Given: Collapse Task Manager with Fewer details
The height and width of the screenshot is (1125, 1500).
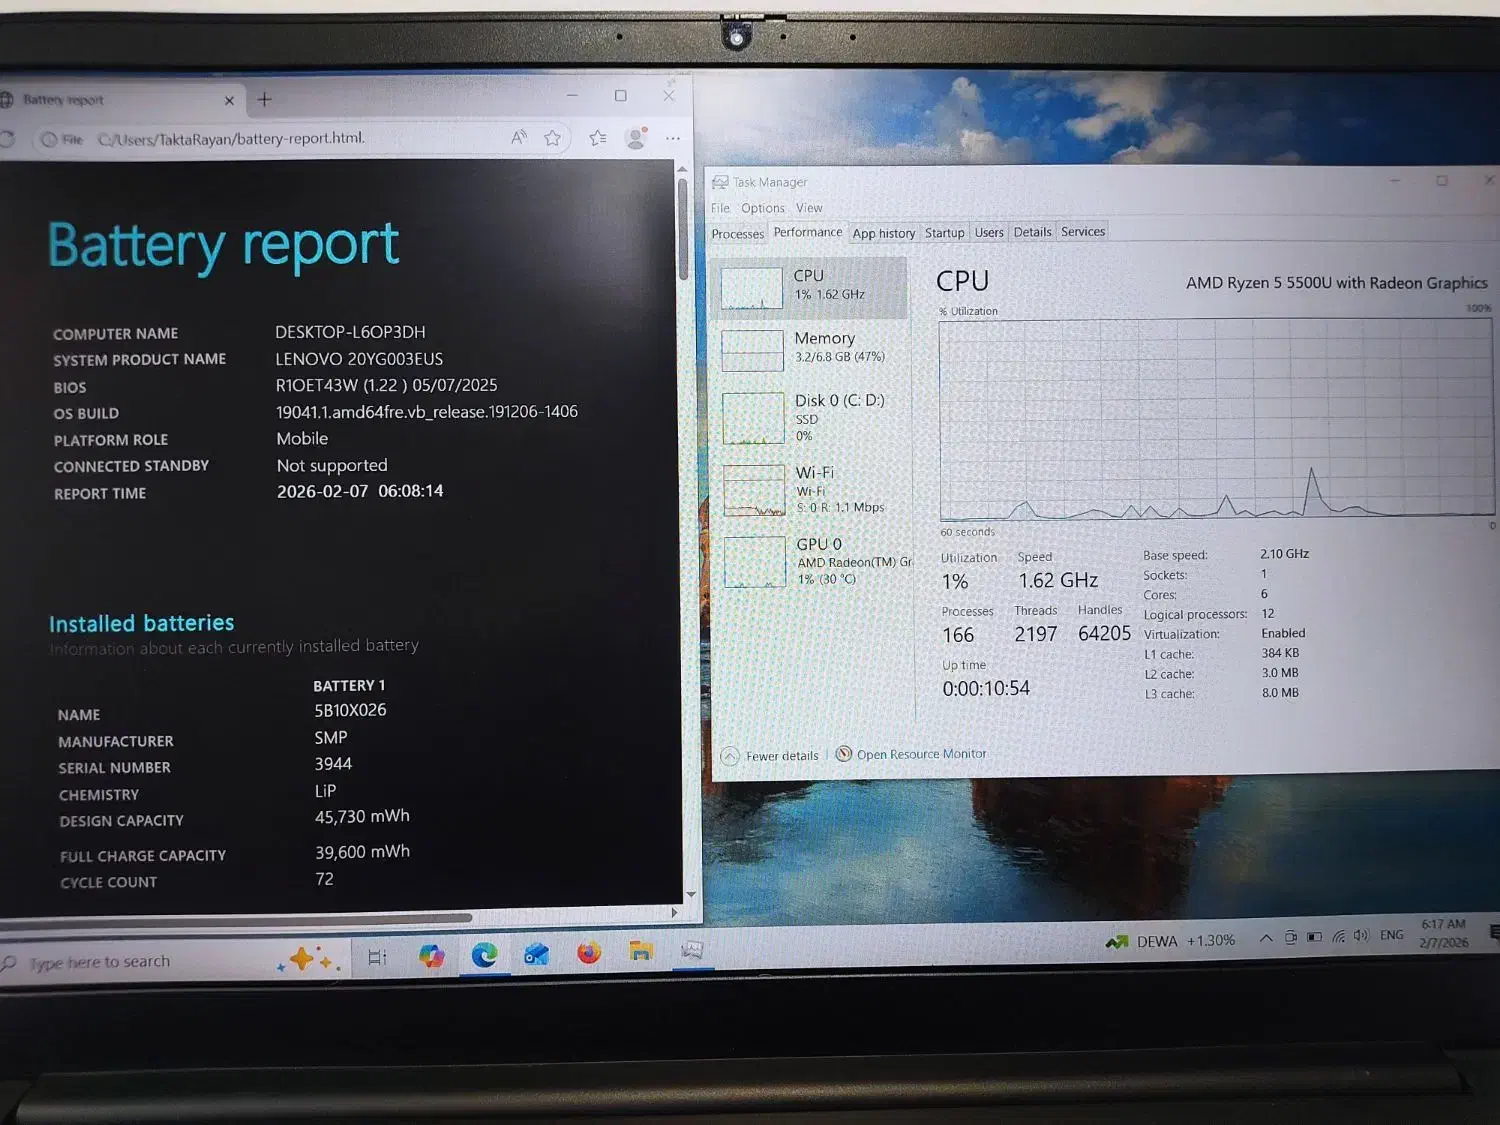Looking at the screenshot, I should tap(770, 756).
